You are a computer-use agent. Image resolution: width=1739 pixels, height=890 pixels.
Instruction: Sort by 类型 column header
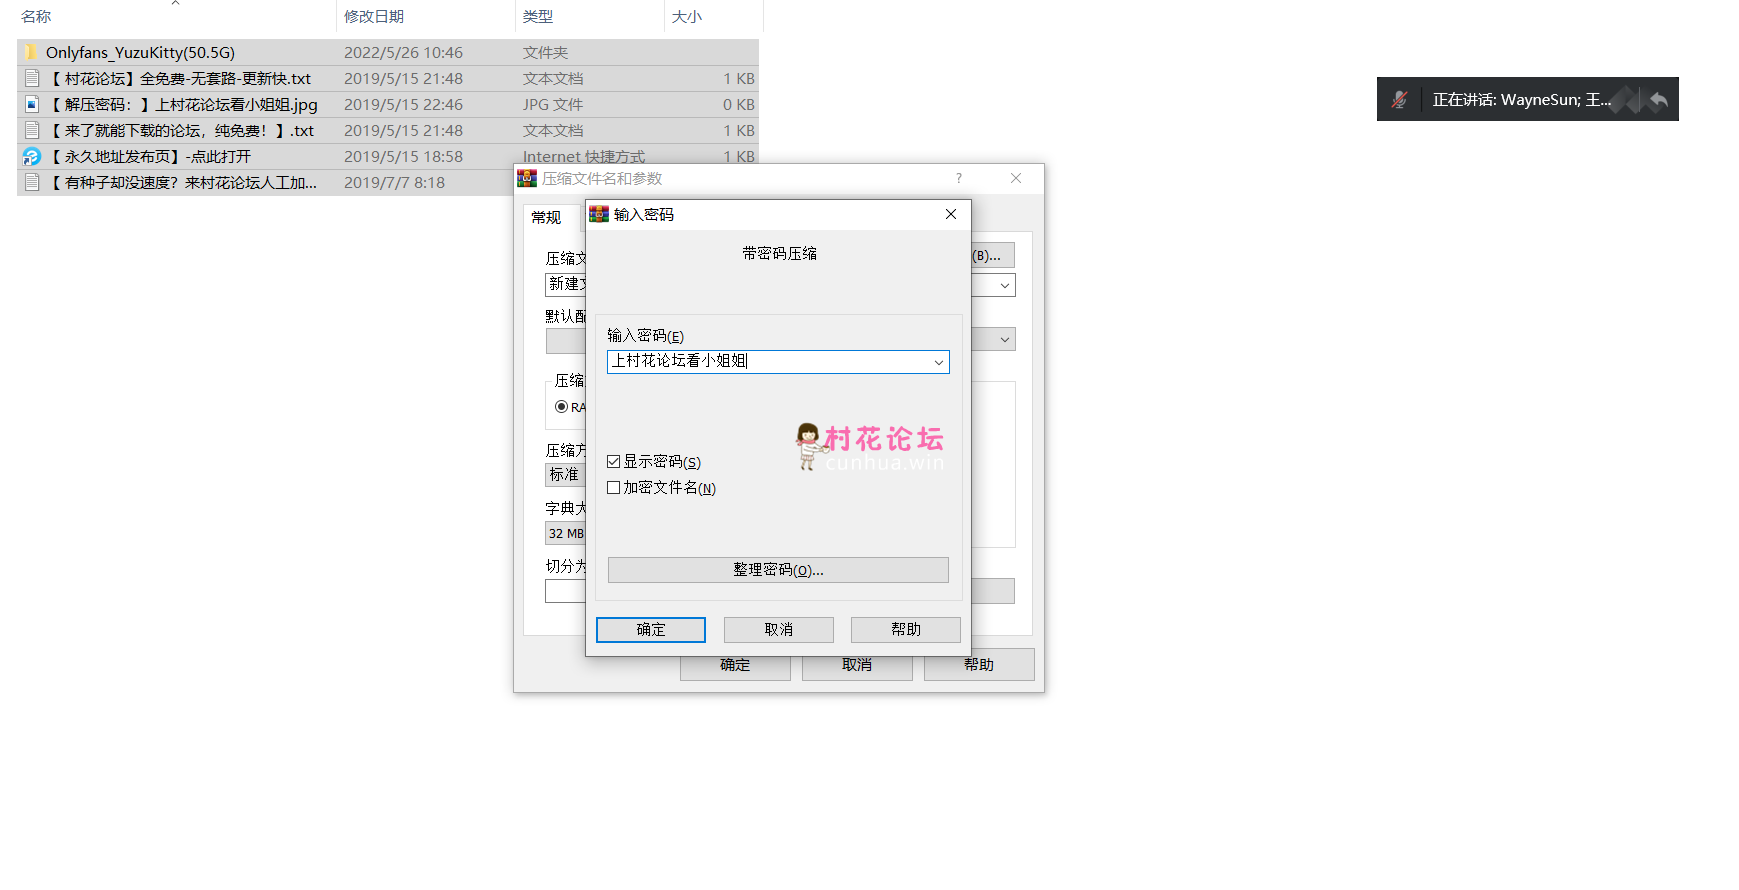[538, 16]
